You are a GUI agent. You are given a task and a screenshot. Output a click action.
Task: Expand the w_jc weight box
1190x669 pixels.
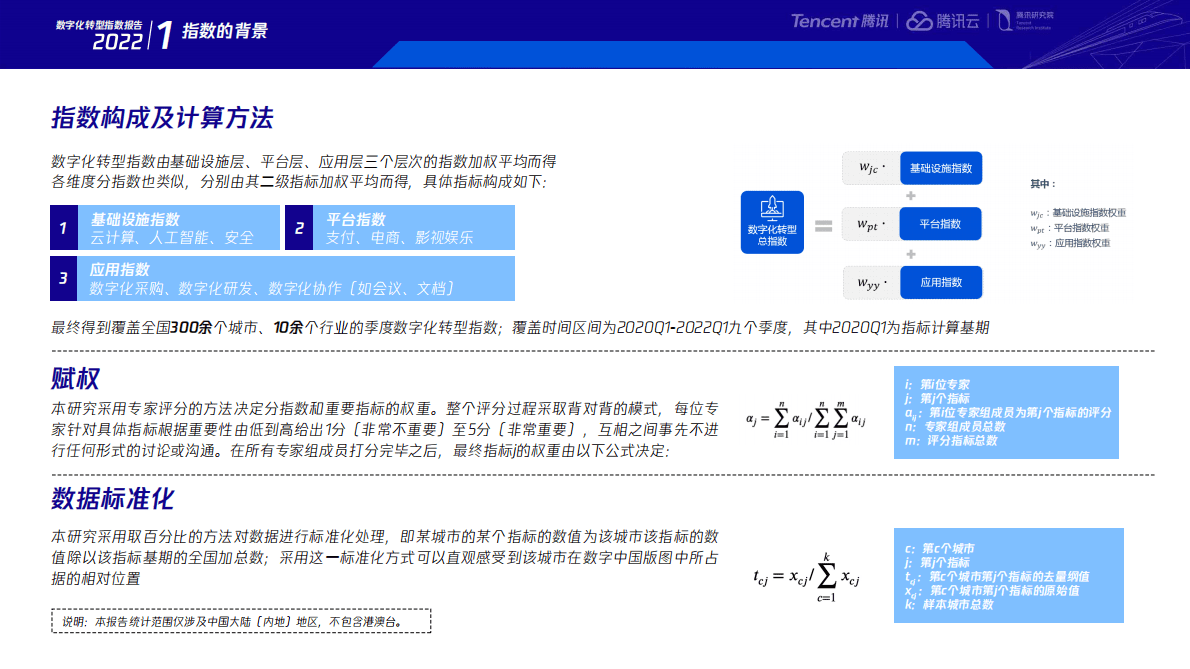pos(869,168)
